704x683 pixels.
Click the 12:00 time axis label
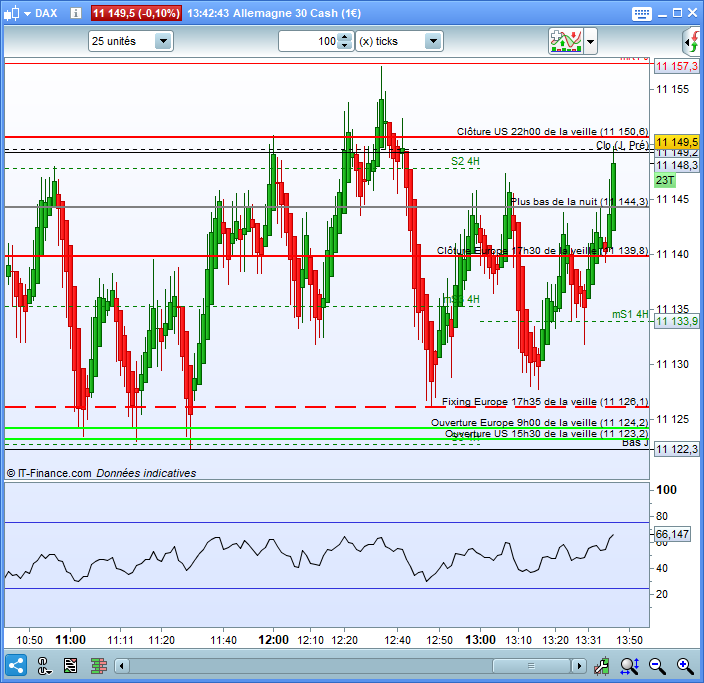(273, 639)
